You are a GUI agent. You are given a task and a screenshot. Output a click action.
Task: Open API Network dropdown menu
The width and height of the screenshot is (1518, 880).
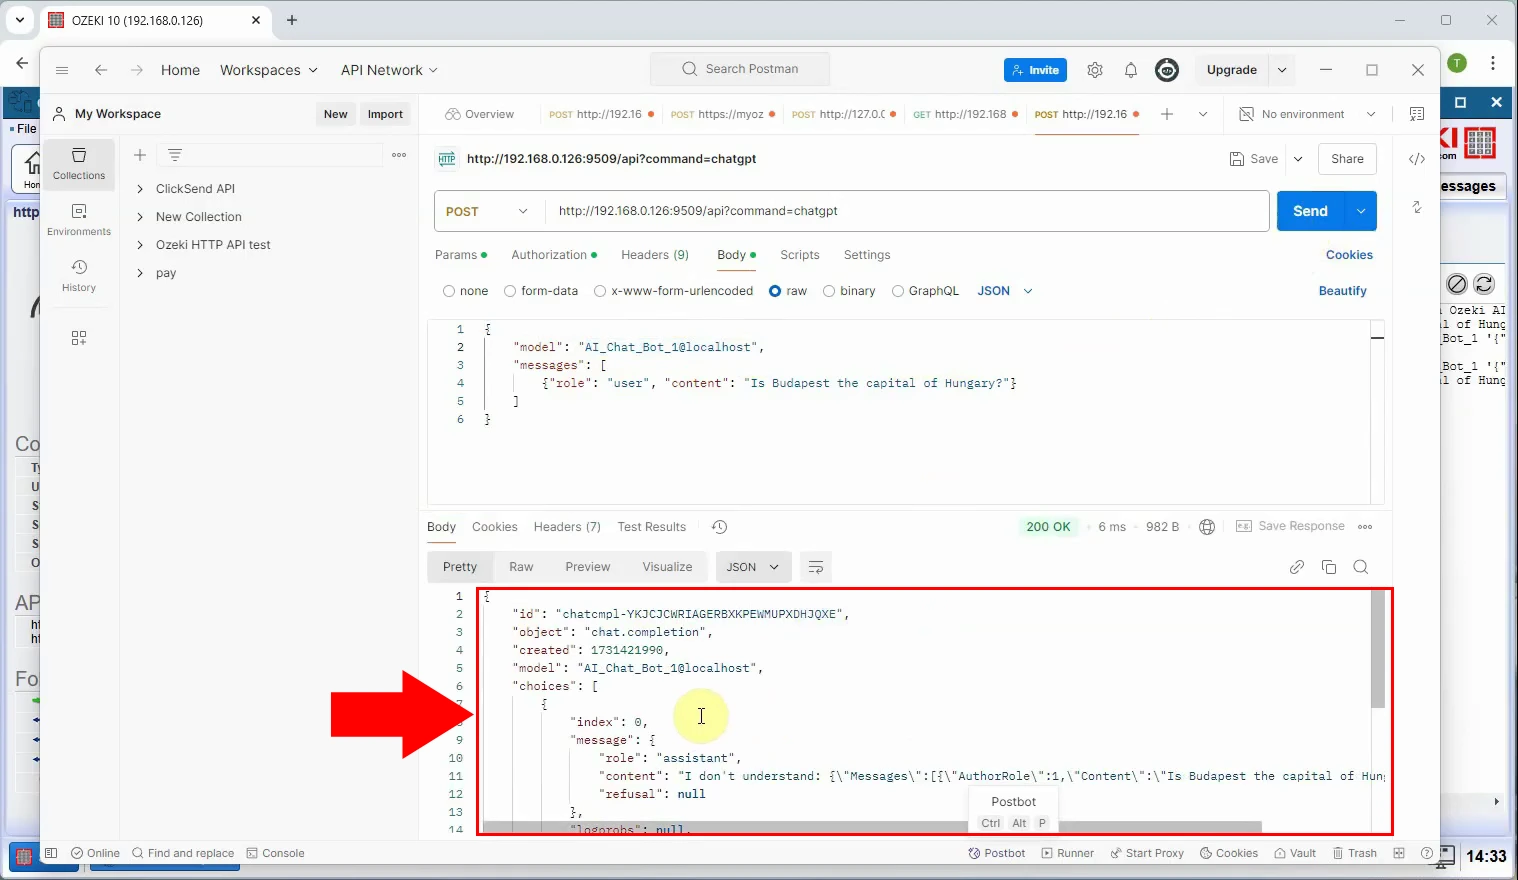point(389,70)
